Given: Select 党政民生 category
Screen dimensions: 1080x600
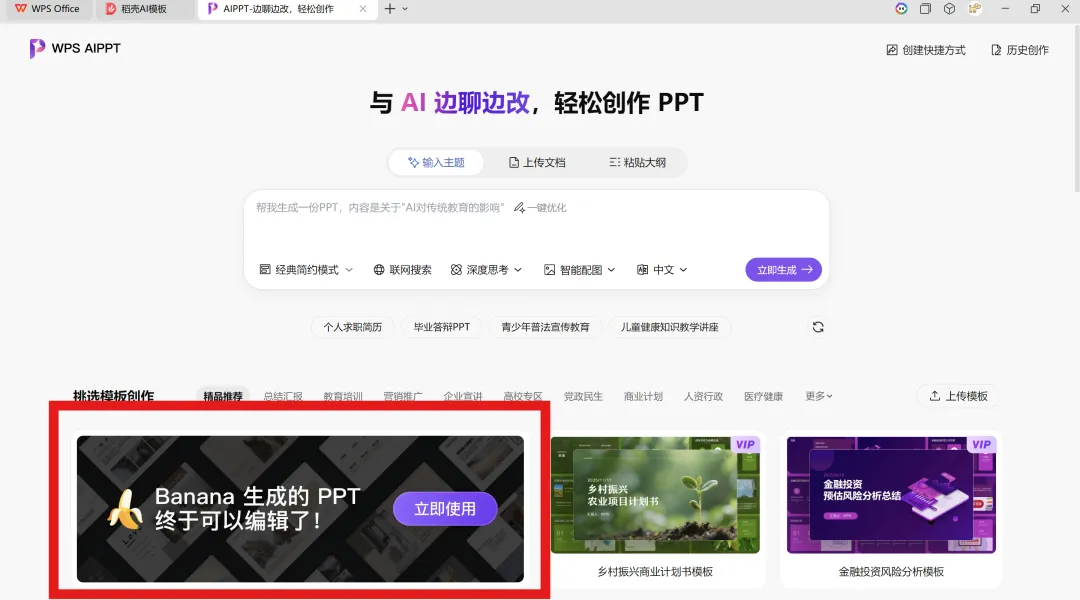Looking at the screenshot, I should point(583,397).
